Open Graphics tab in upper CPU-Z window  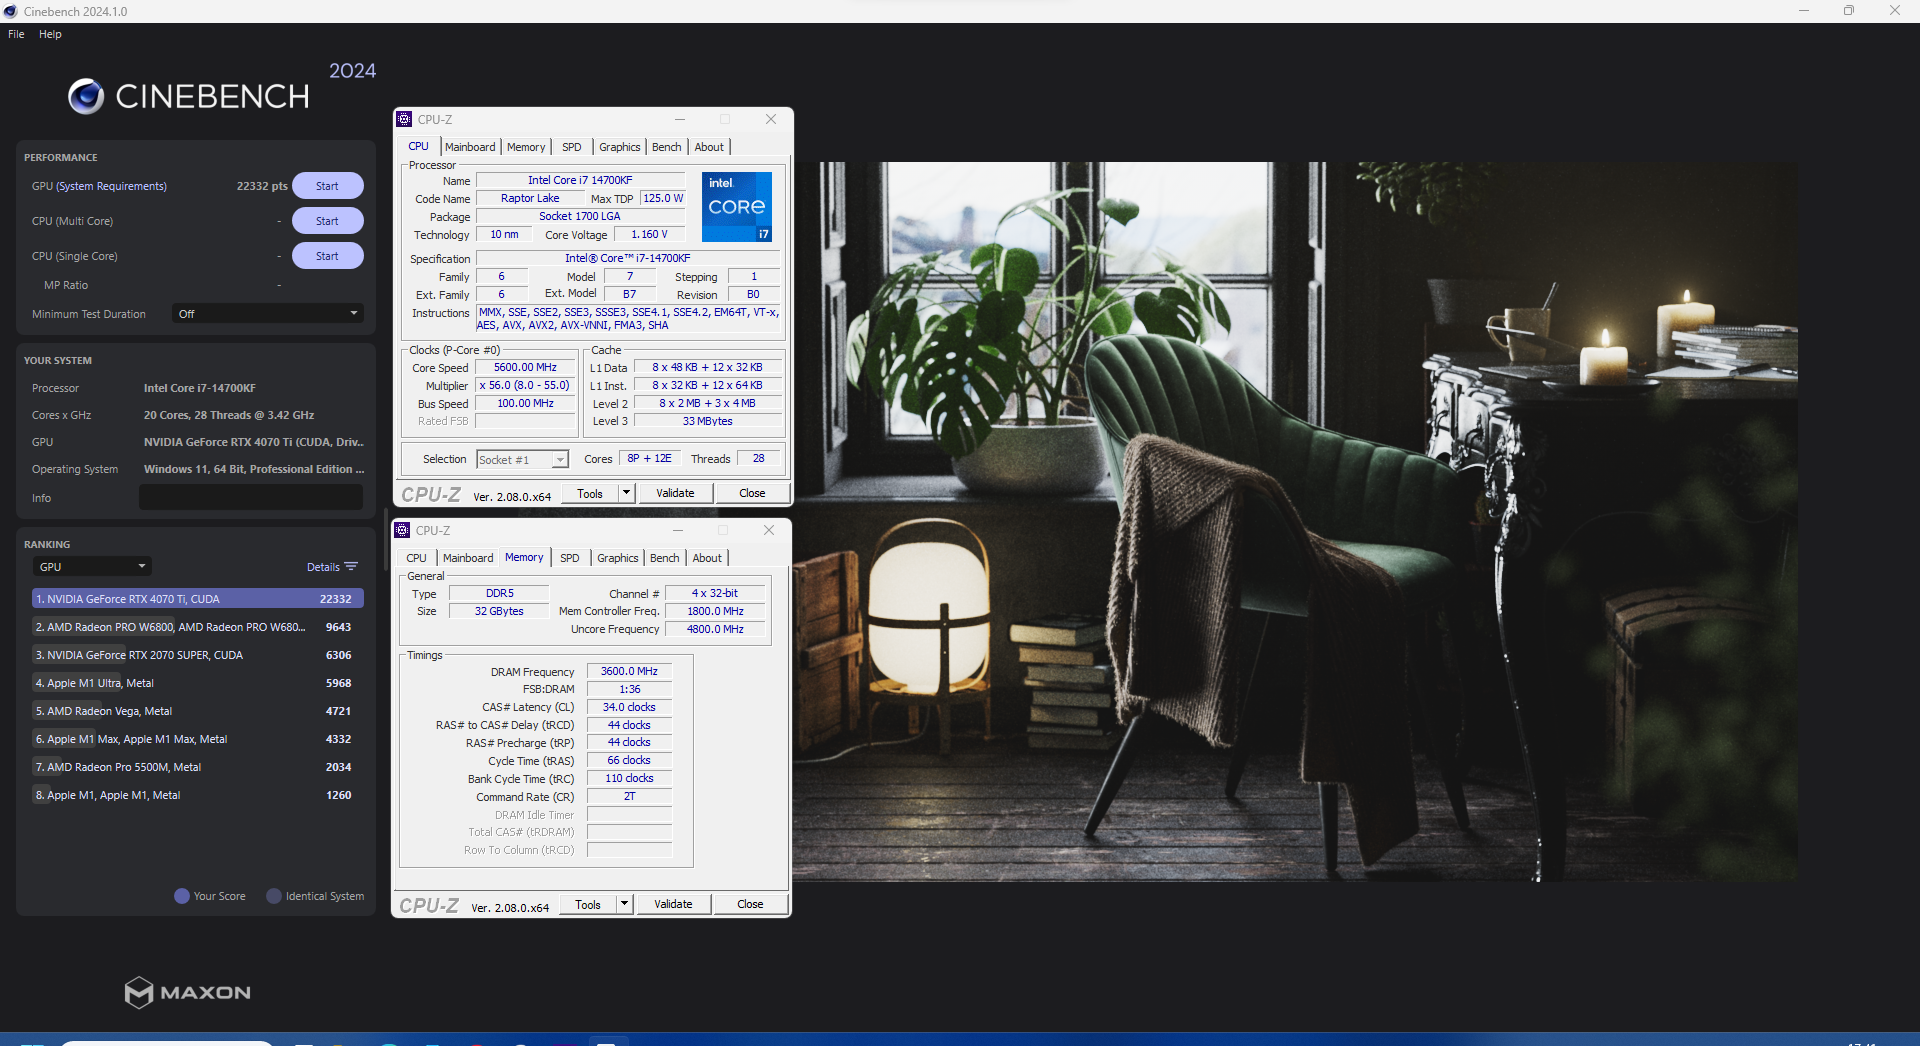(x=620, y=147)
